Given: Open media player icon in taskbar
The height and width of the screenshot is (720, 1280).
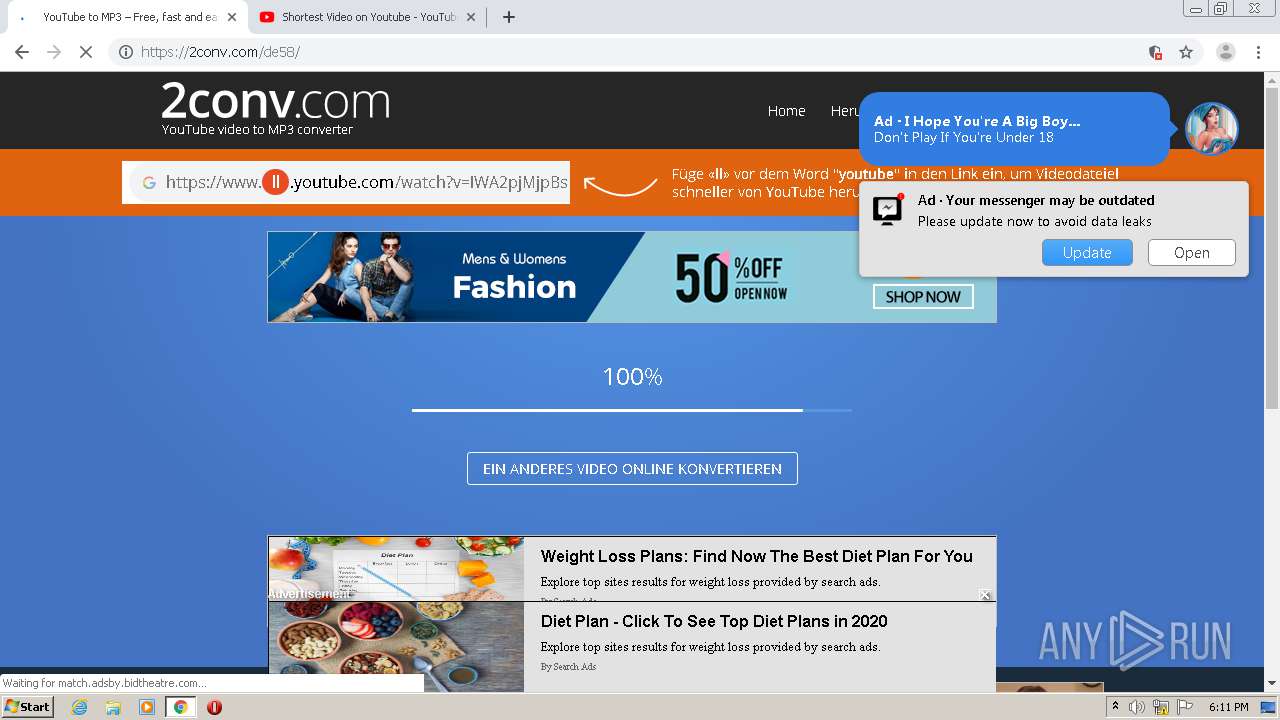Looking at the screenshot, I should click(x=147, y=707).
